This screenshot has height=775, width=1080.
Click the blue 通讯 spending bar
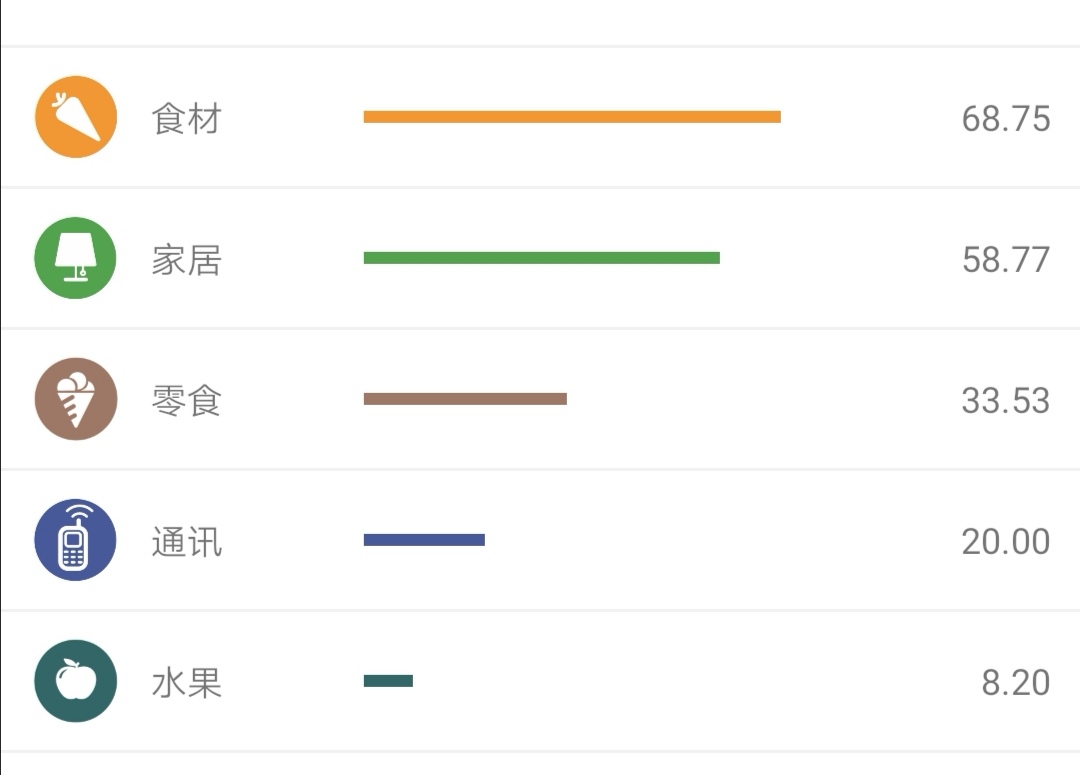424,540
